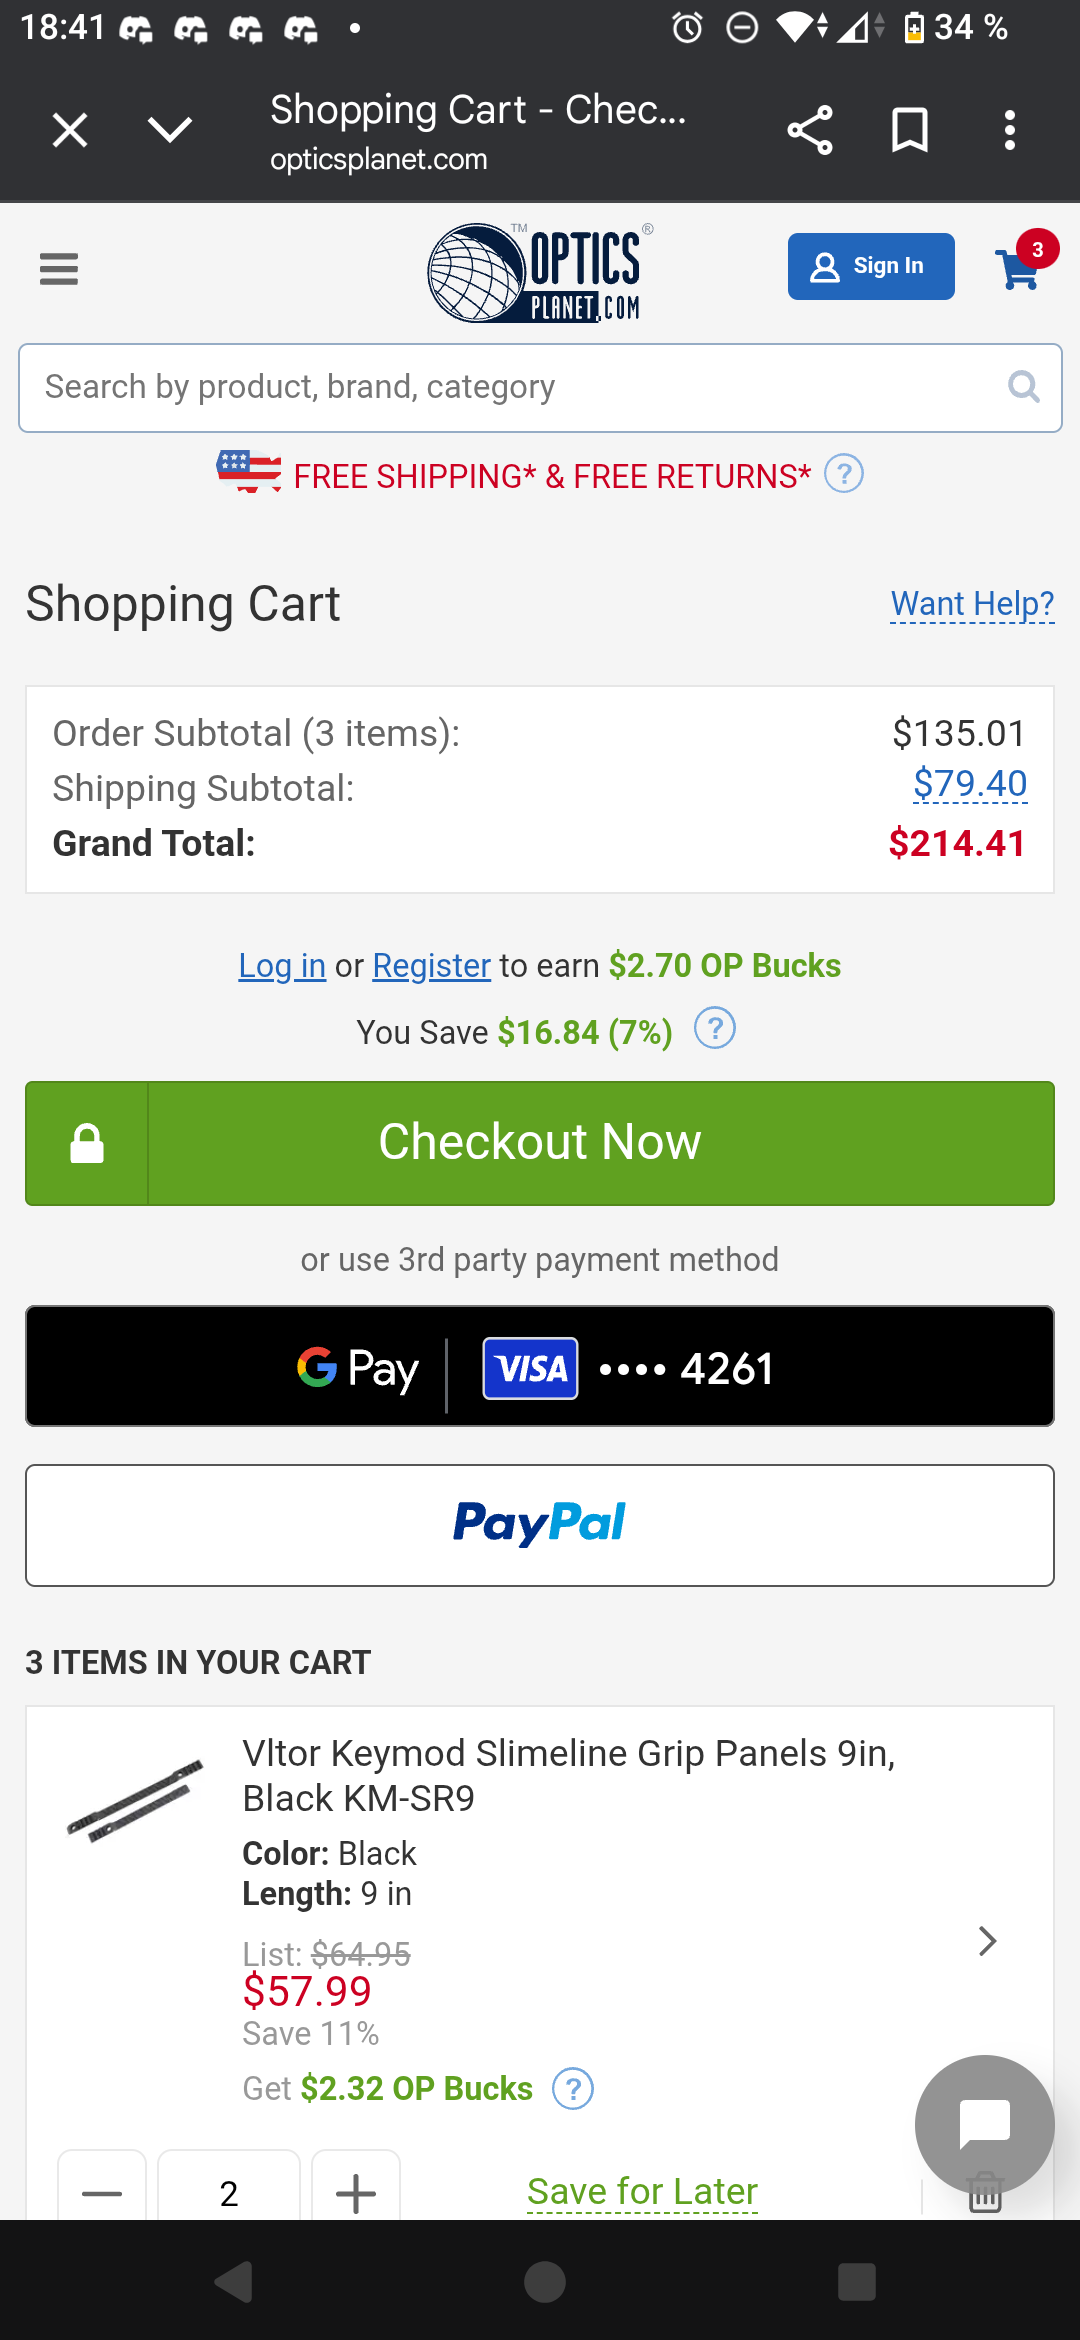Image resolution: width=1080 pixels, height=2340 pixels.
Task: Show OP Bucks info for Vltor item
Action: [x=573, y=2089]
